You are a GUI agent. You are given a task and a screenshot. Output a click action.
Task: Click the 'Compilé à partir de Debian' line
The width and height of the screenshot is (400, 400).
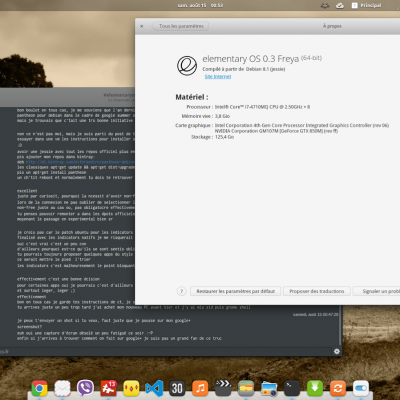click(x=243, y=69)
